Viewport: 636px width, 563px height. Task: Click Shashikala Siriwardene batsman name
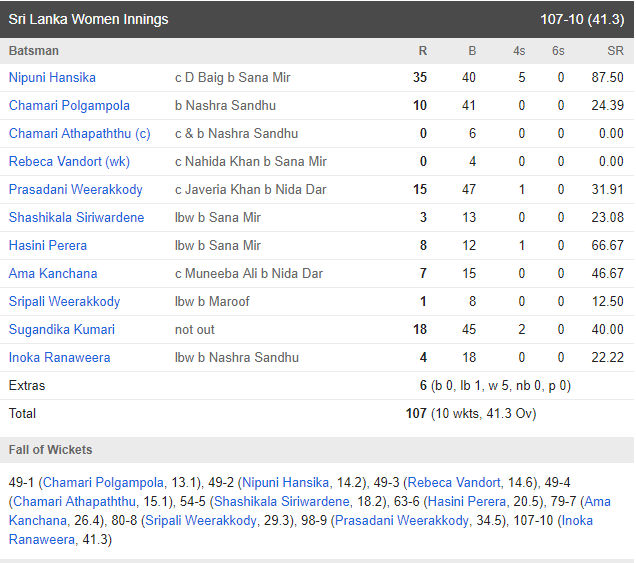coord(76,217)
